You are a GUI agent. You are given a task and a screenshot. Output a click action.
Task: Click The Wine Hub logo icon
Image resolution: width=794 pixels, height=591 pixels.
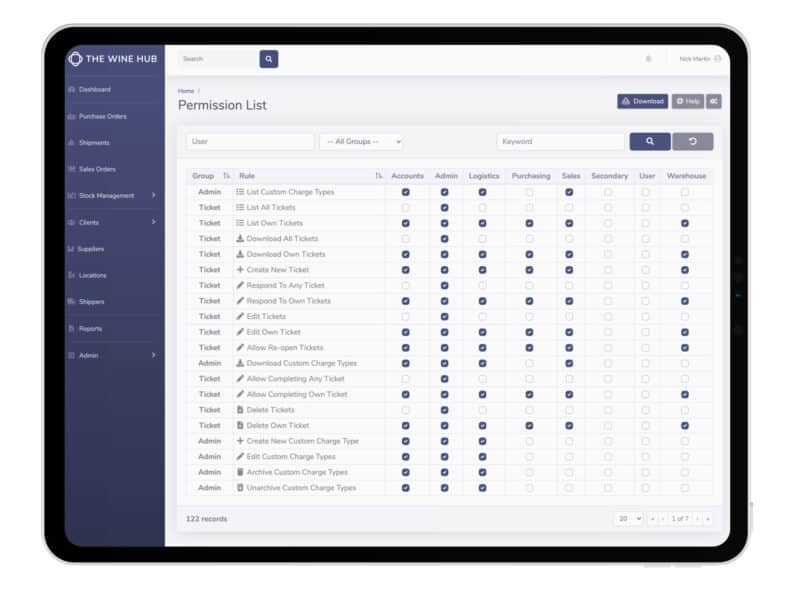pos(75,59)
